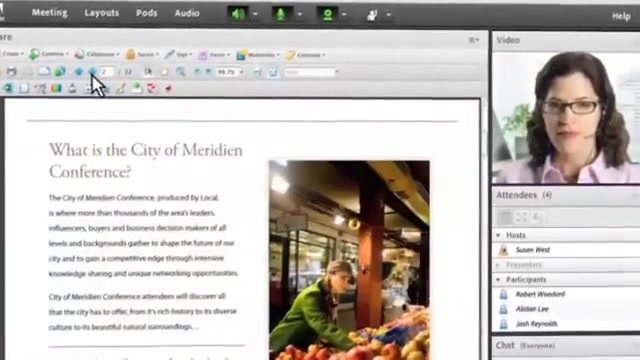This screenshot has width=640, height=360.
Task: Click the fit page icon
Action: click(x=273, y=72)
